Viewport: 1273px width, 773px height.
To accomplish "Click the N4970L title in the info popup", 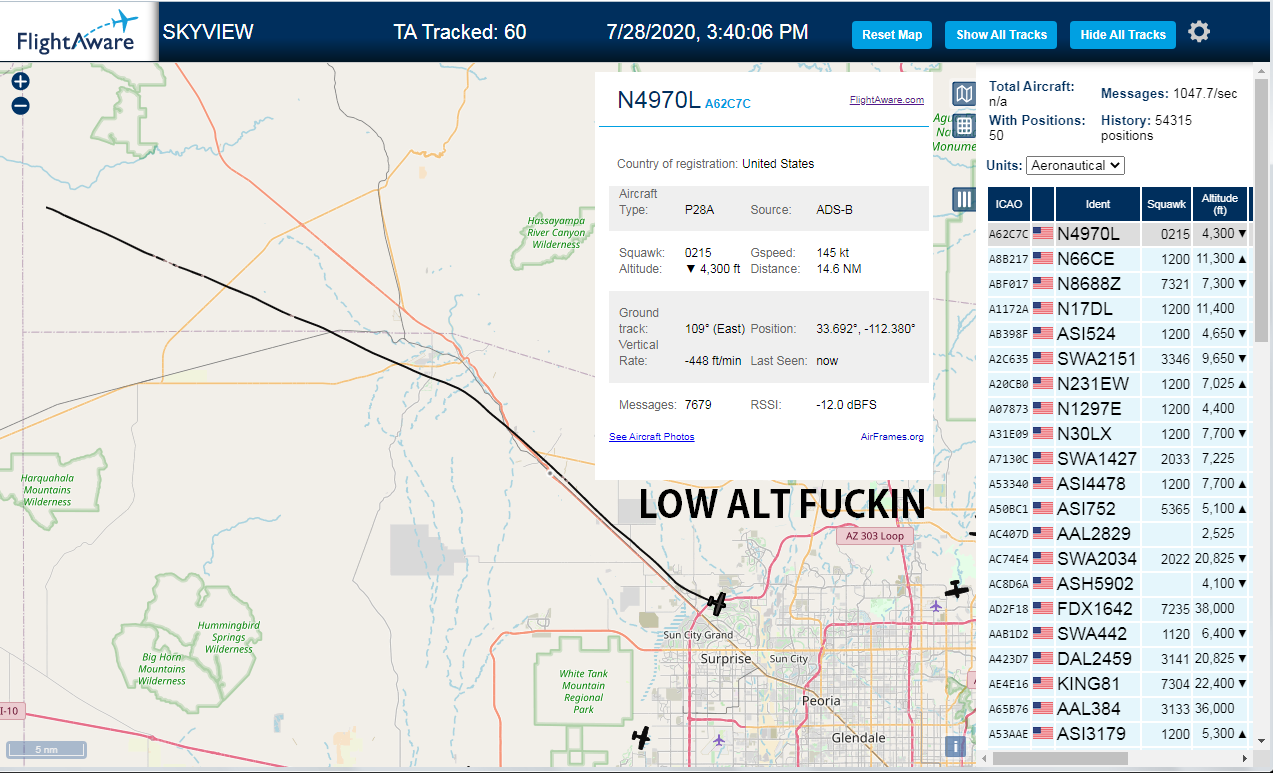I will [658, 100].
